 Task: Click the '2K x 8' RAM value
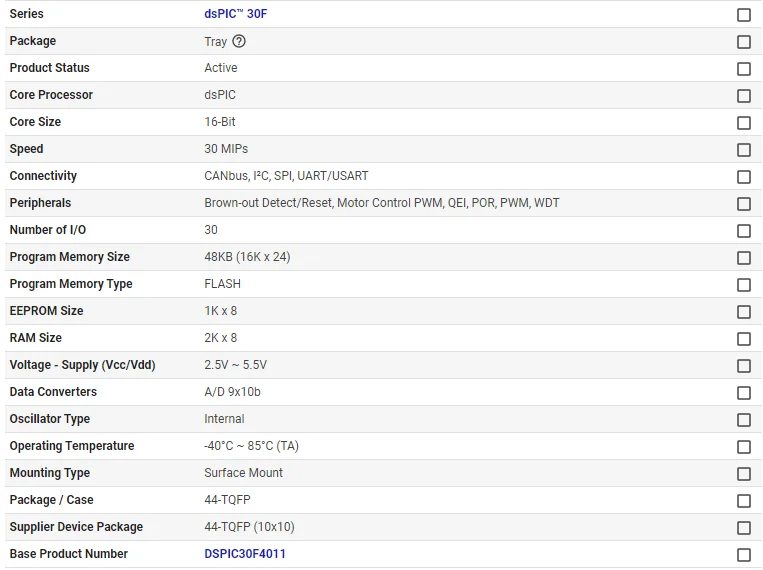pyautogui.click(x=220, y=338)
